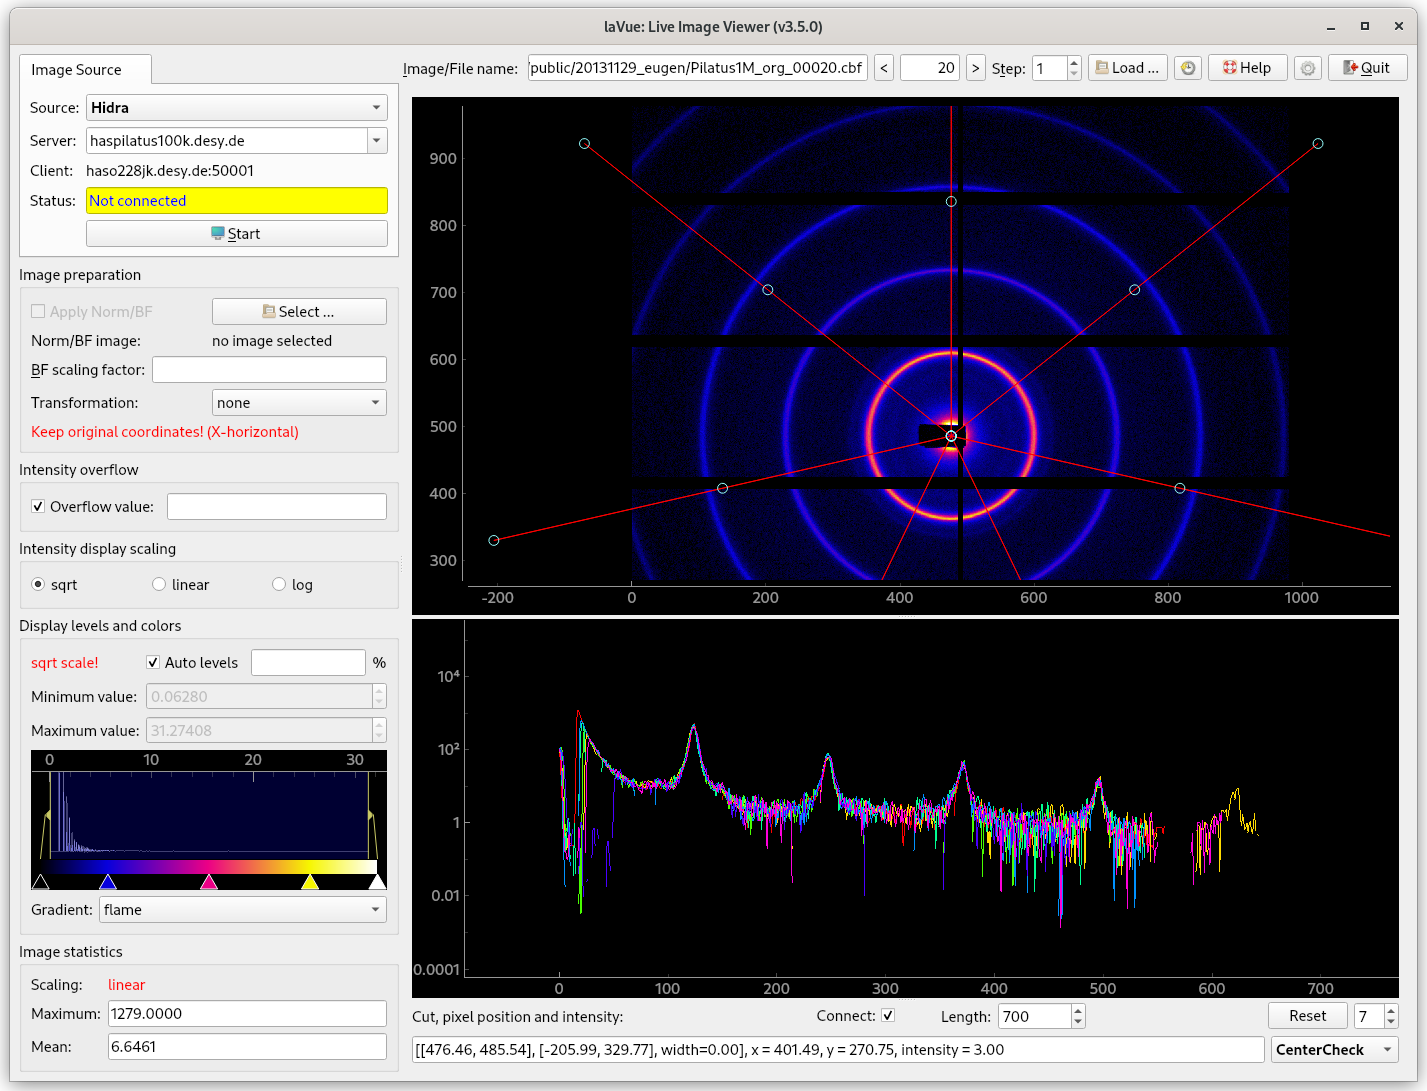The image size is (1427, 1091).
Task: Choose linear intensity scaling
Action: (159, 585)
